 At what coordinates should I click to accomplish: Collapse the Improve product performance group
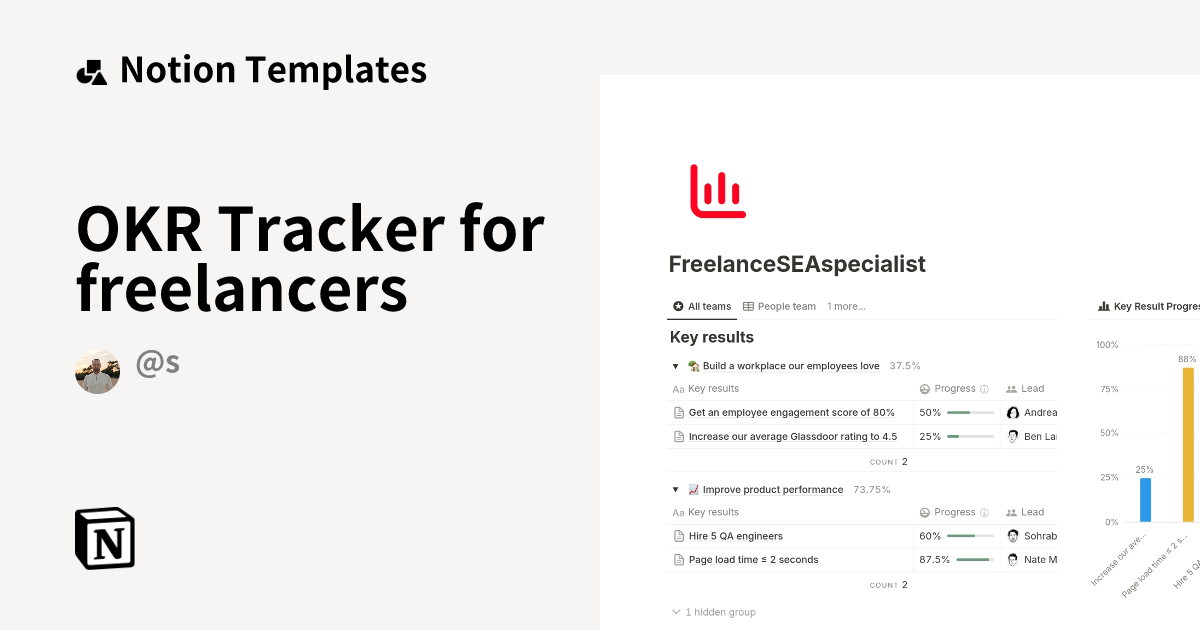[675, 489]
